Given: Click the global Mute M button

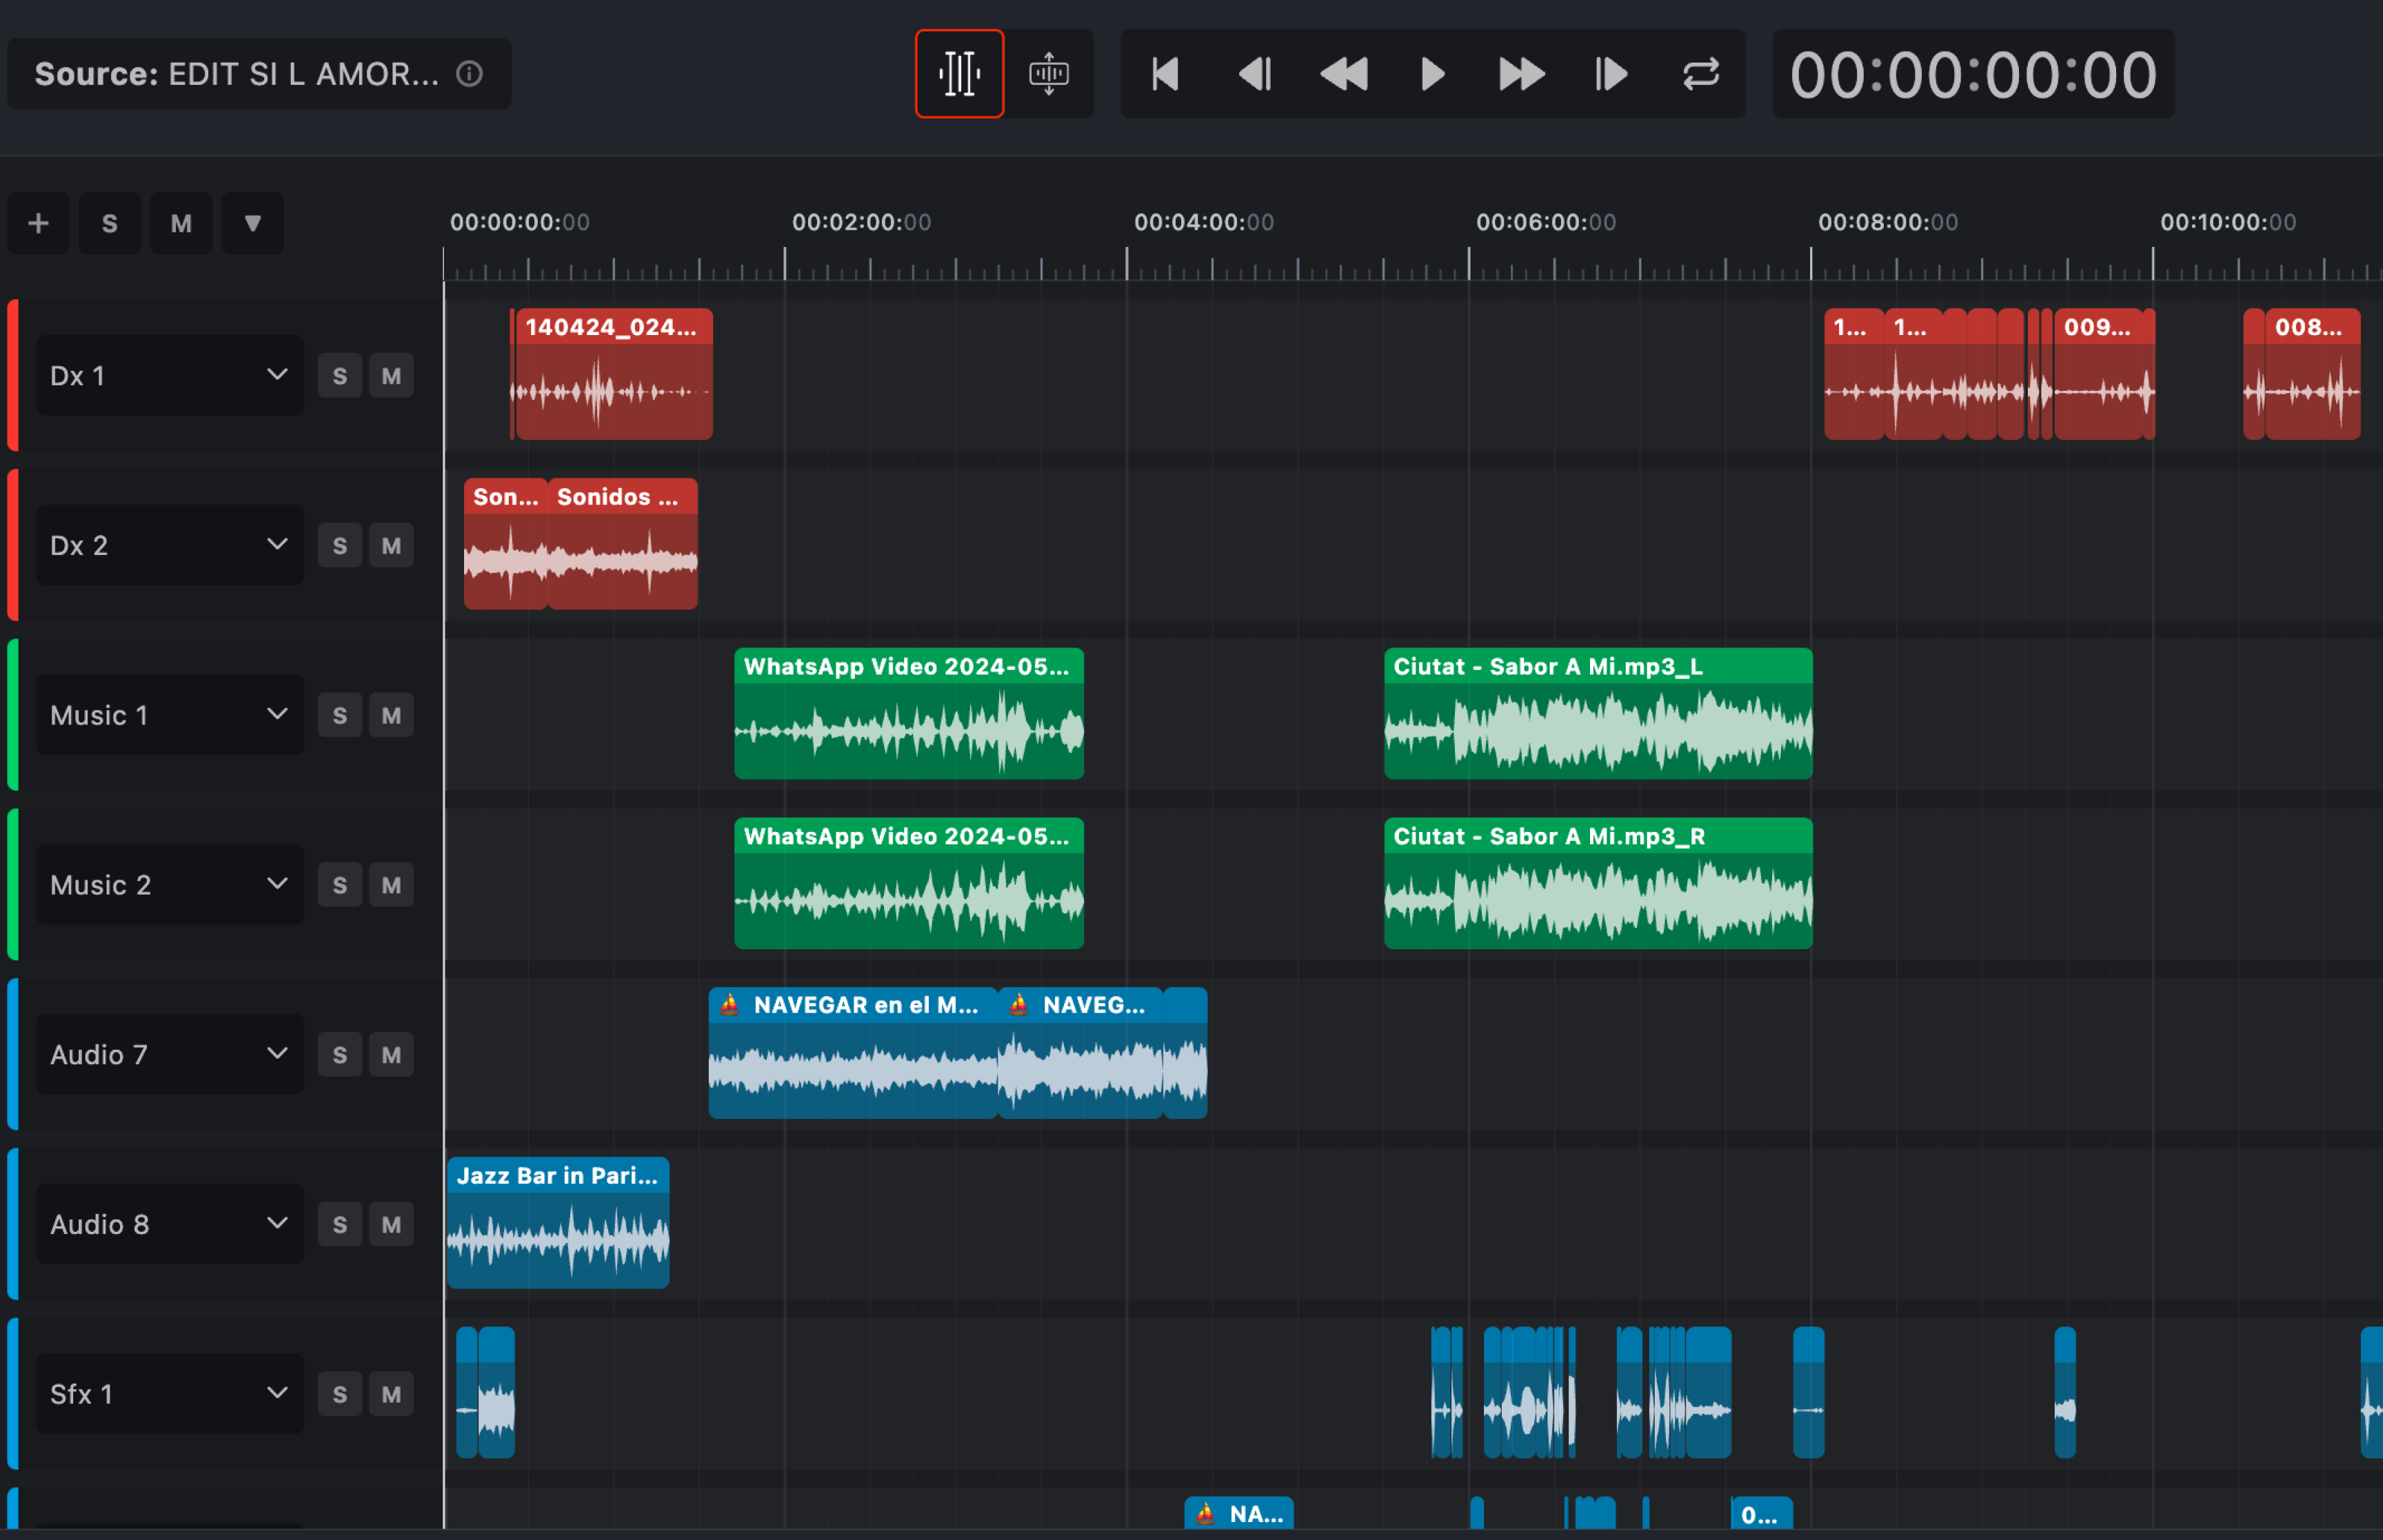Looking at the screenshot, I should pos(181,223).
